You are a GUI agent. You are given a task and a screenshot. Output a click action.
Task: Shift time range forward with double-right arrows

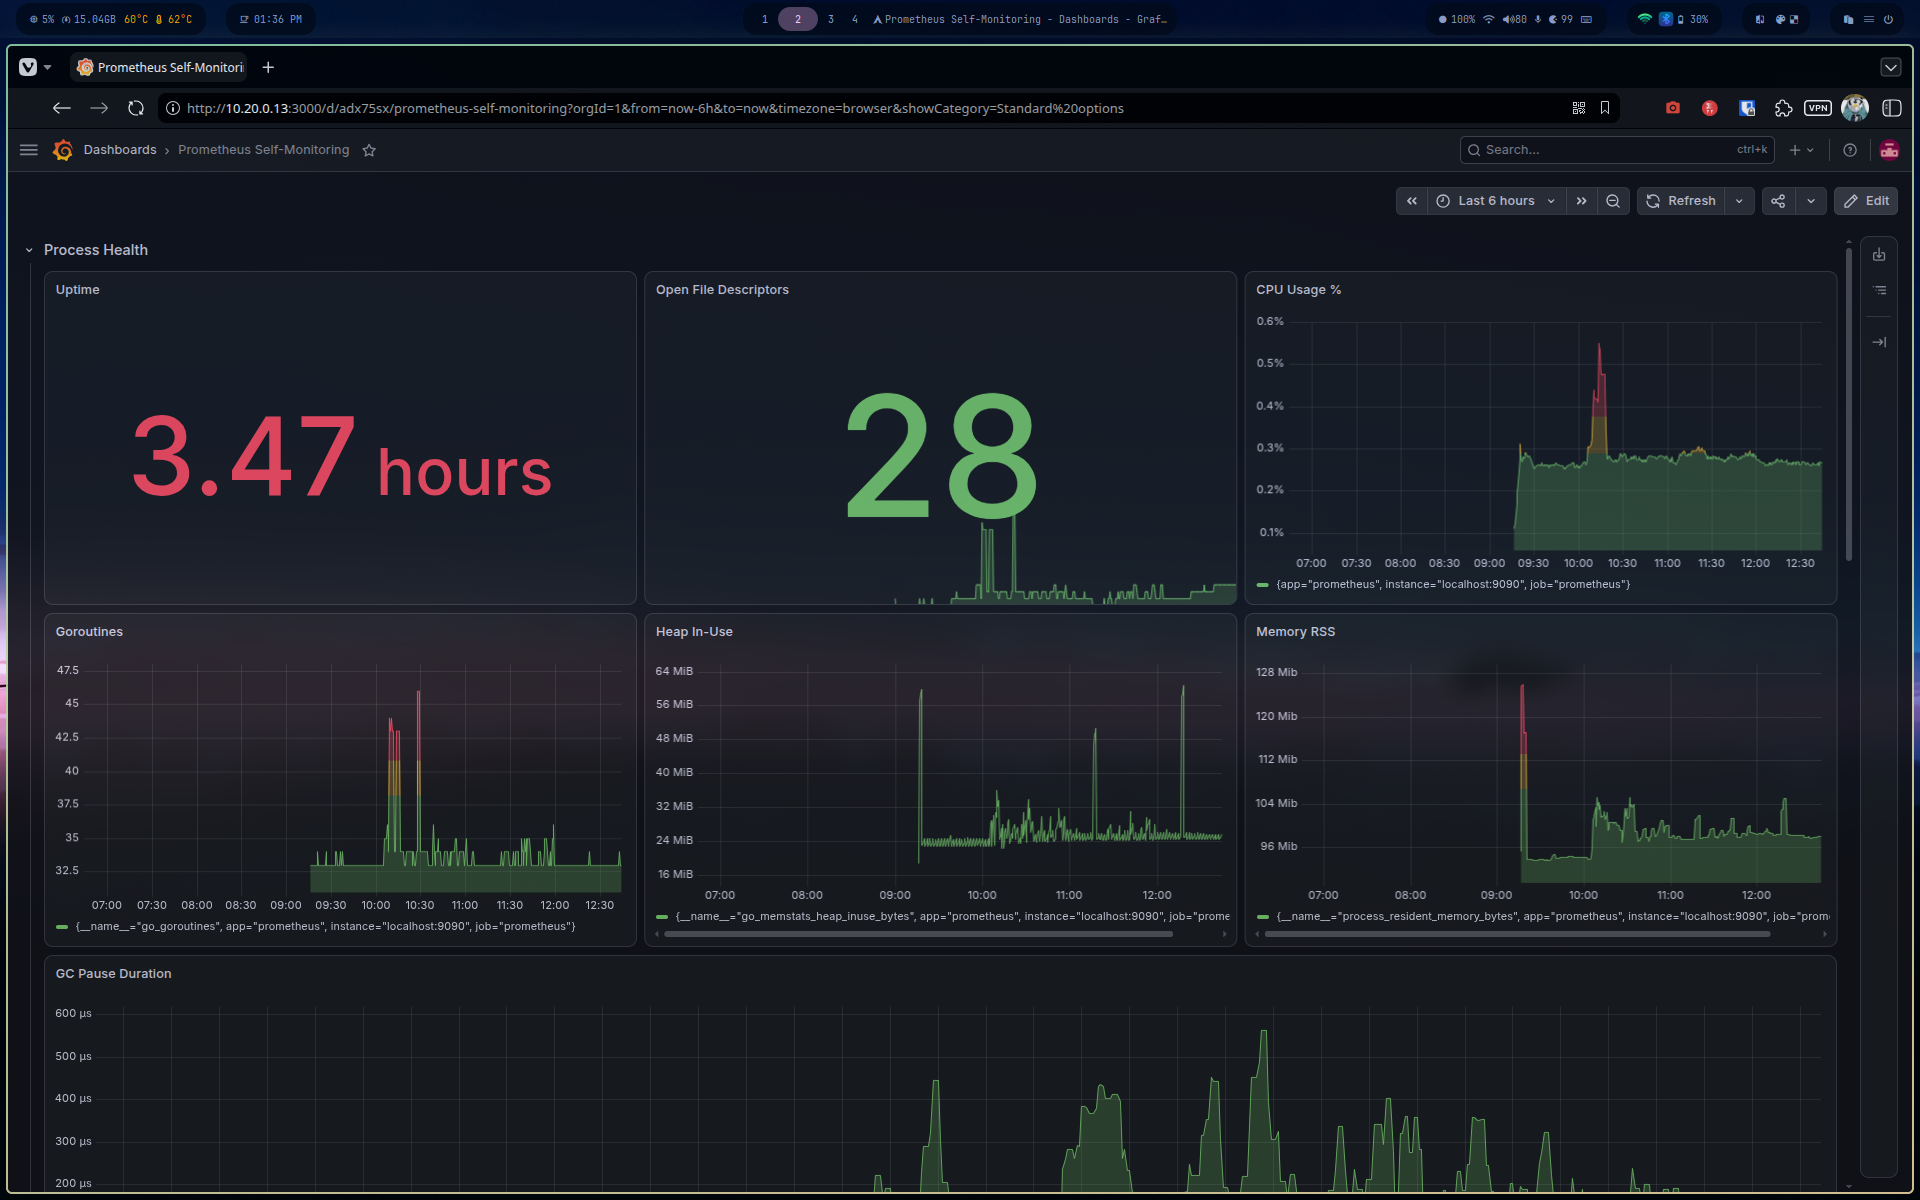point(1581,201)
